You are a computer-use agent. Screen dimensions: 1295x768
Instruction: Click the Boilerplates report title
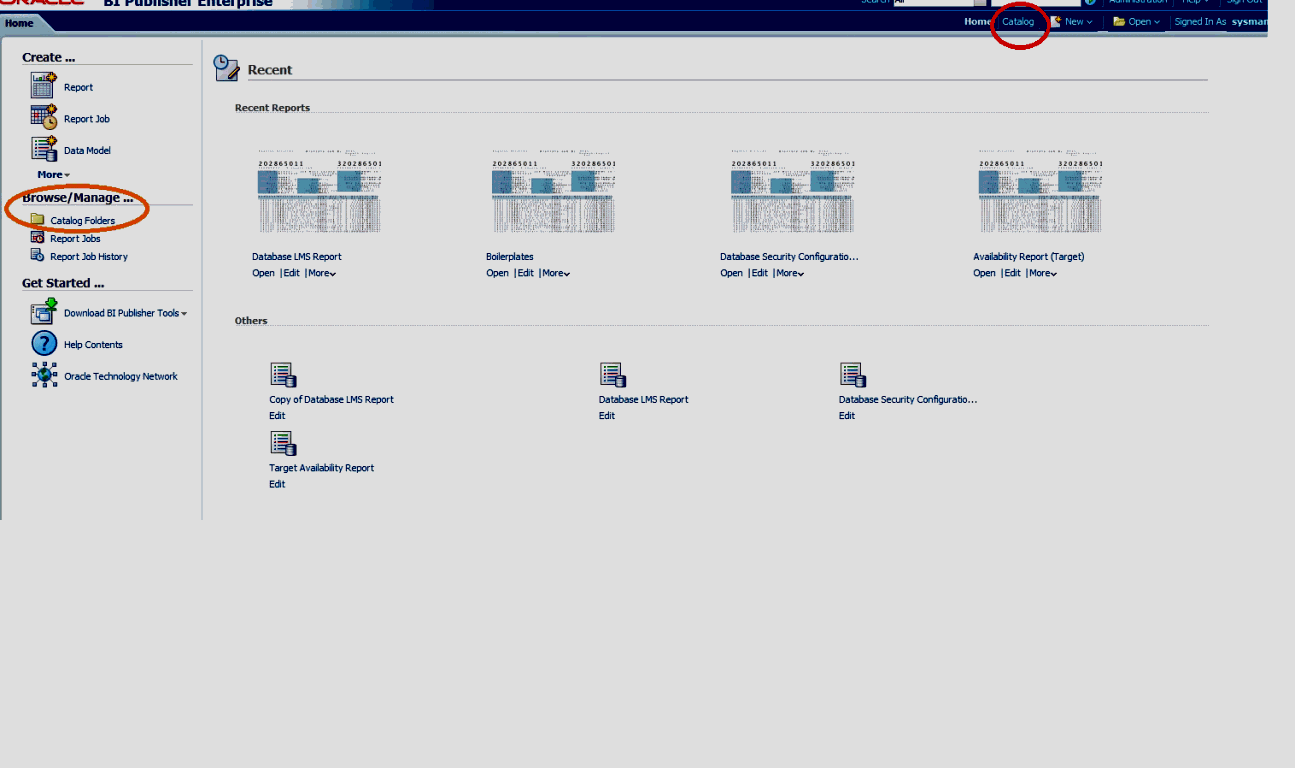pyautogui.click(x=510, y=257)
